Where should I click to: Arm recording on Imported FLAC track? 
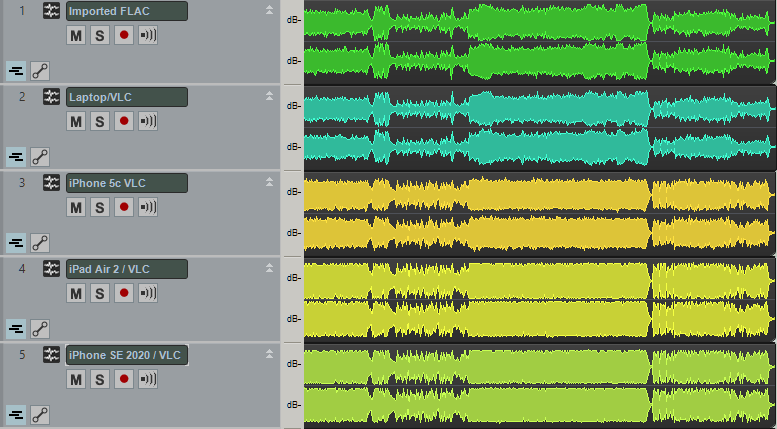(x=124, y=35)
